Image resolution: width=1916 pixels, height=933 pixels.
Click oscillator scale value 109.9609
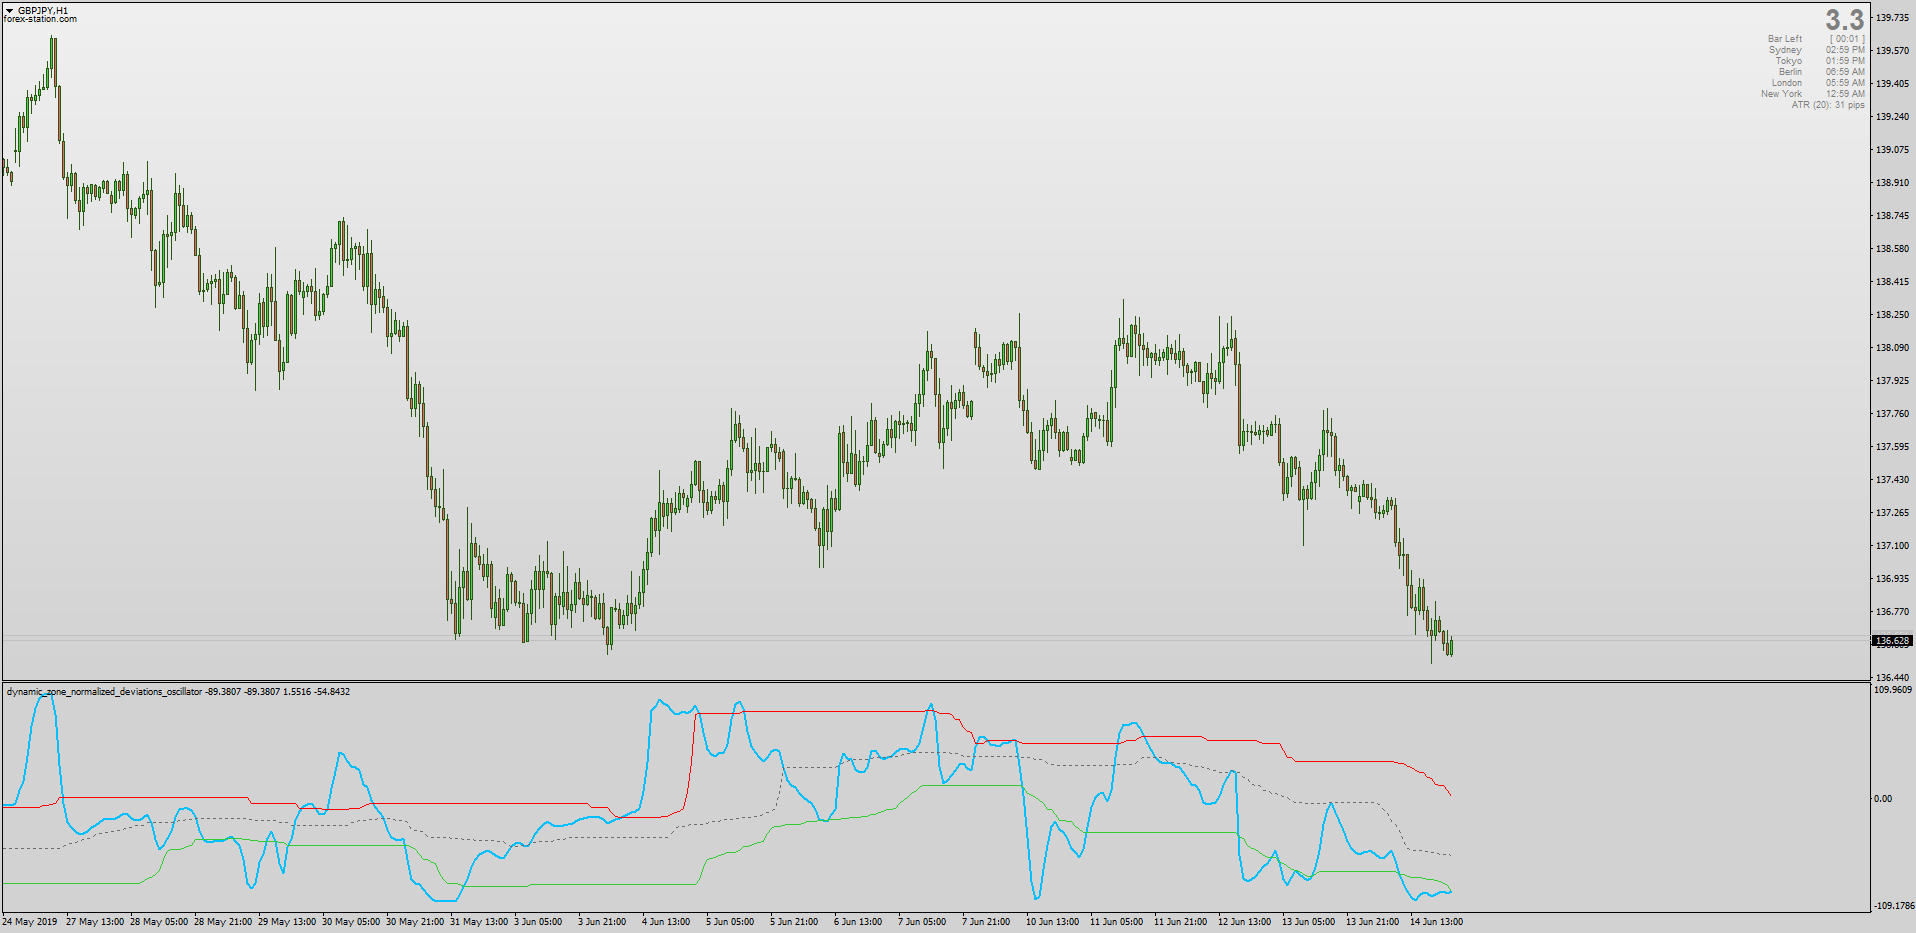(1893, 690)
